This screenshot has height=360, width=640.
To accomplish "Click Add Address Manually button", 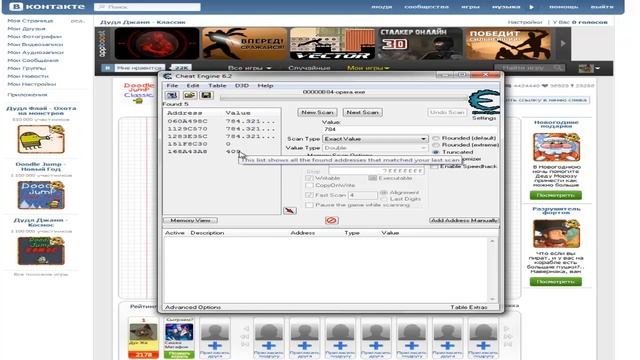I will coord(464,220).
